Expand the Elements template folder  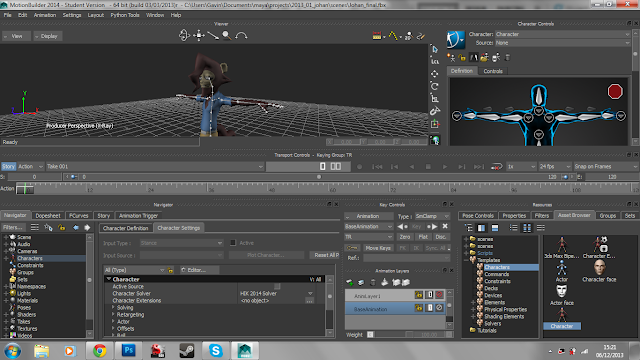[x=473, y=302]
